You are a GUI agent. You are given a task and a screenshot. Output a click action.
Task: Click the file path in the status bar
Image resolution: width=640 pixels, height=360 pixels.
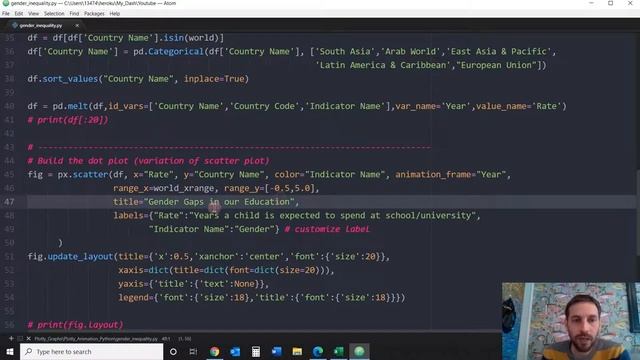coord(96,339)
